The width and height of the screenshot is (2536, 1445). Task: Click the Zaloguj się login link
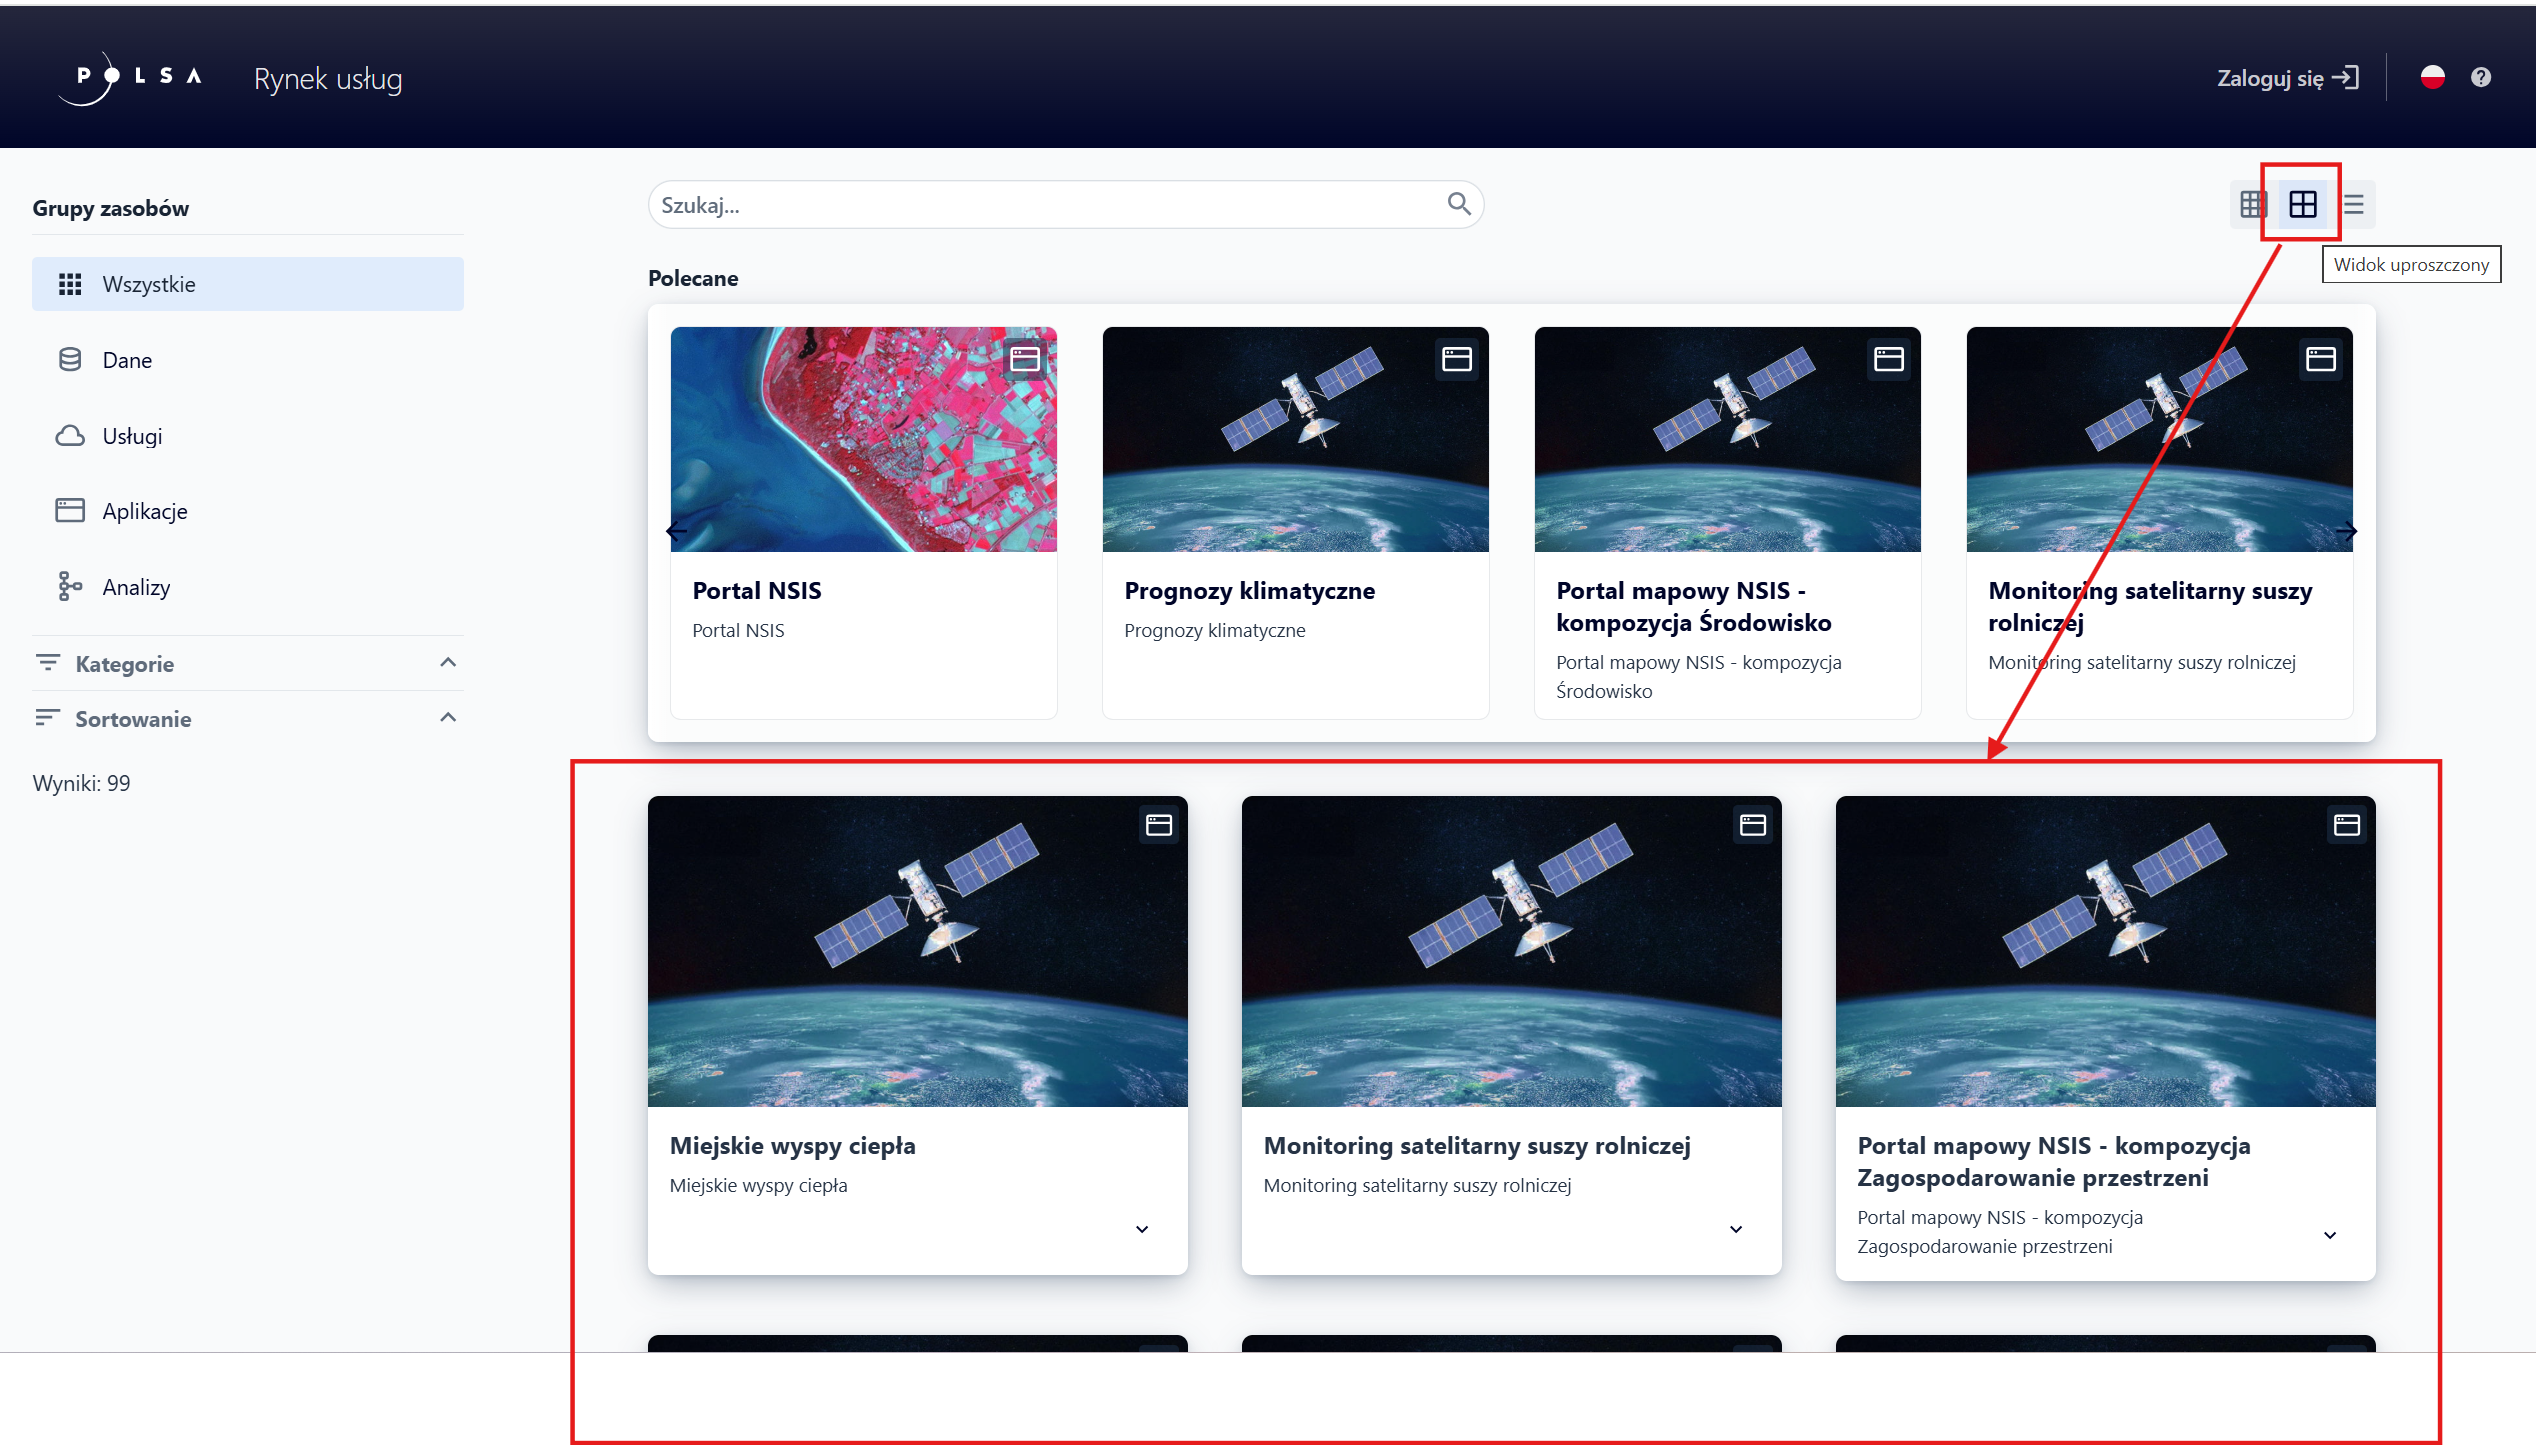click(x=2287, y=78)
